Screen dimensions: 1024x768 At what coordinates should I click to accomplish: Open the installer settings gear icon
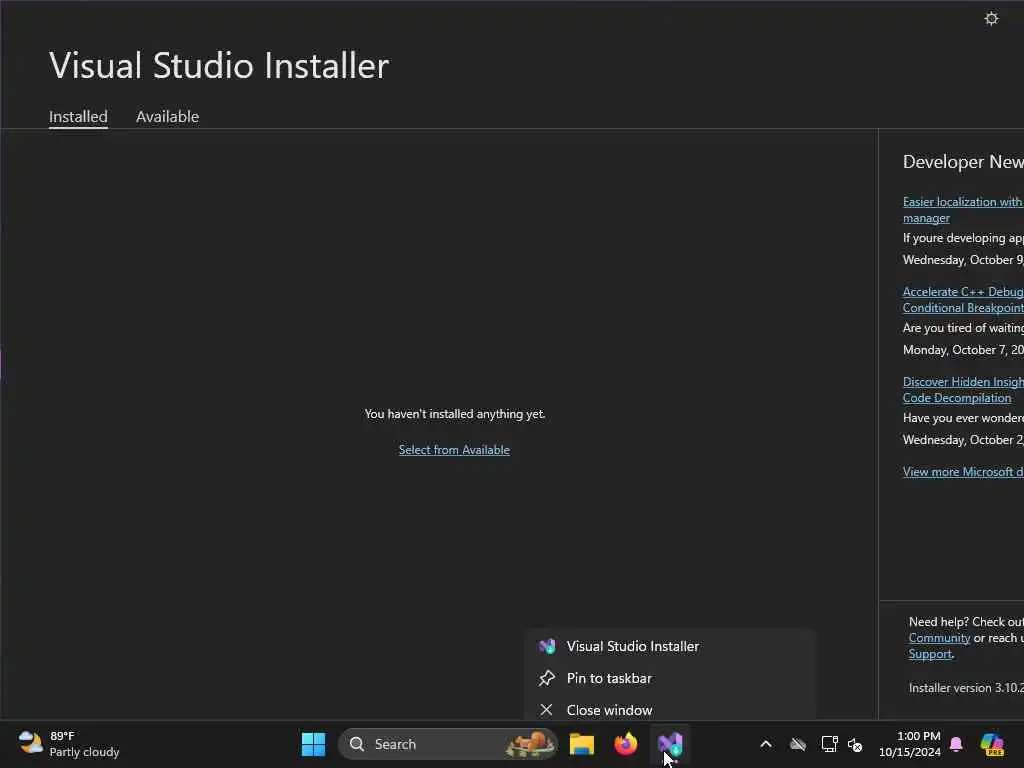point(991,18)
